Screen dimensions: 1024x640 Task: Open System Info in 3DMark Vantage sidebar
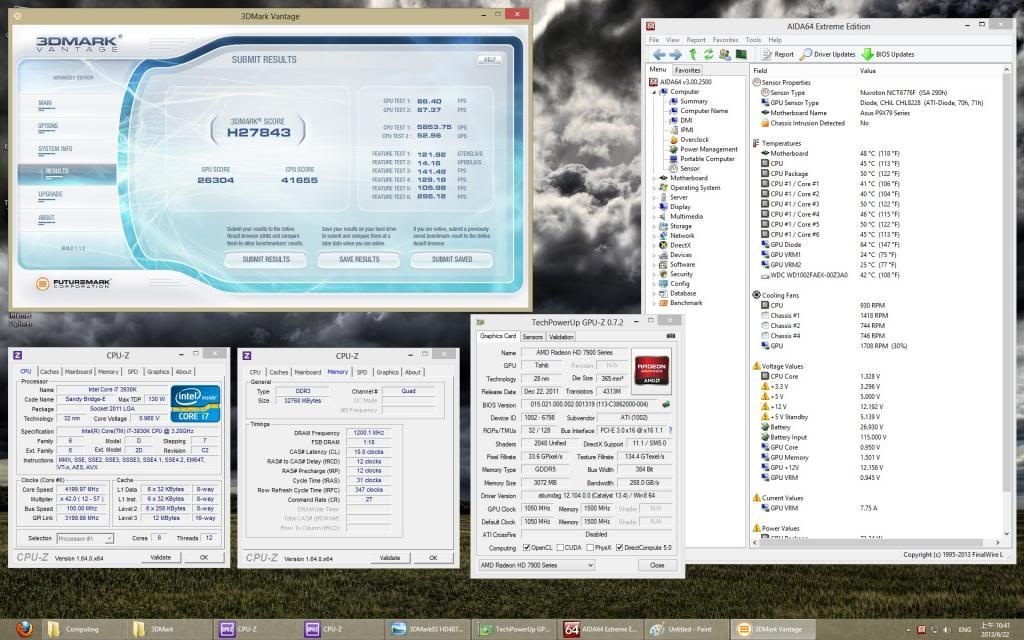pos(56,149)
